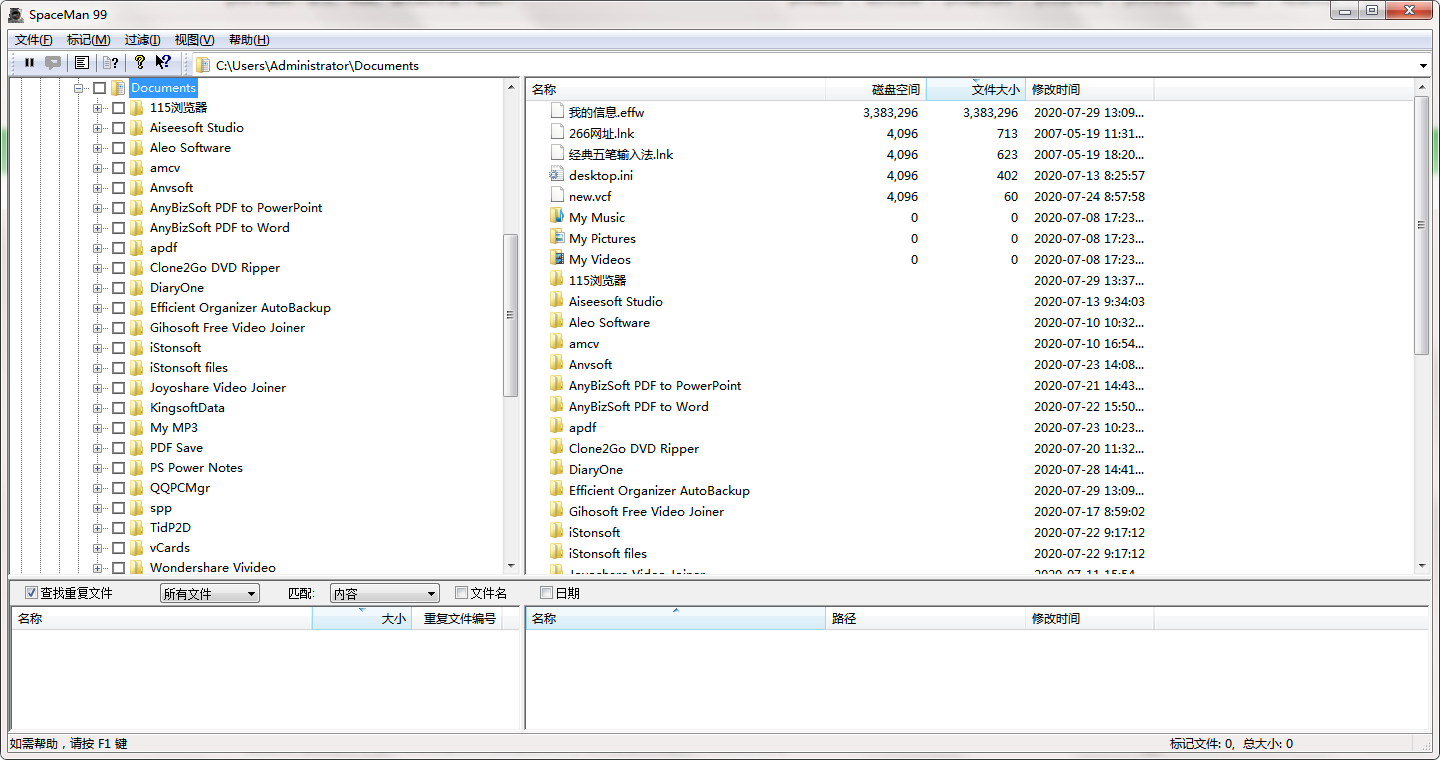Open the 过滤(I) menu

[142, 40]
